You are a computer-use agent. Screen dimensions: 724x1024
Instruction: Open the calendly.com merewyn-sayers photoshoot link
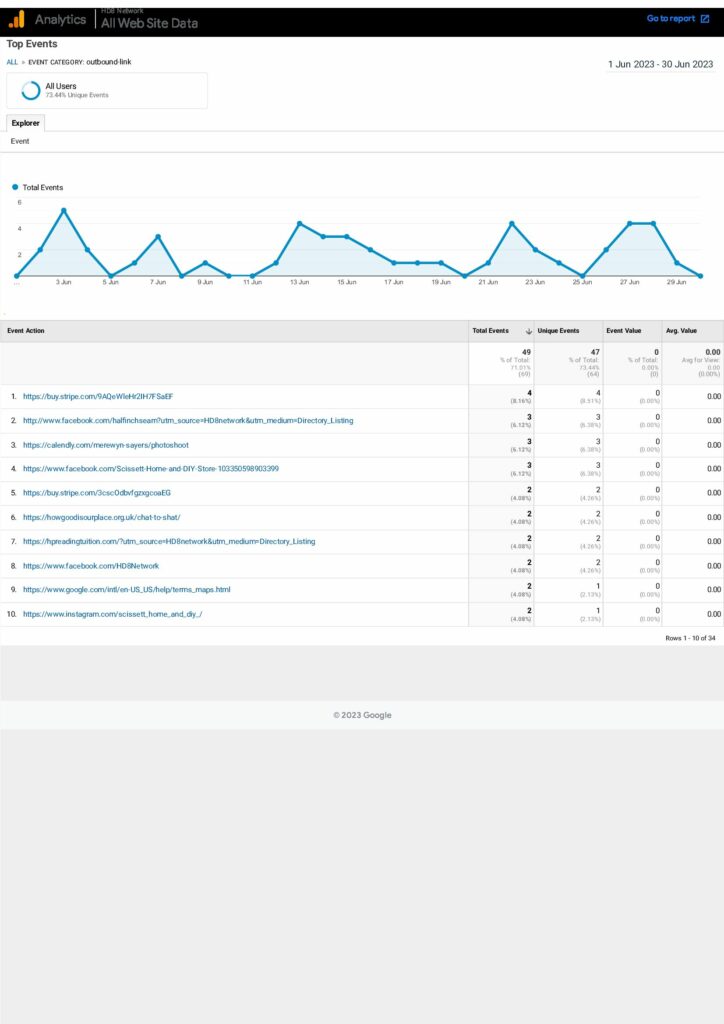tap(105, 444)
